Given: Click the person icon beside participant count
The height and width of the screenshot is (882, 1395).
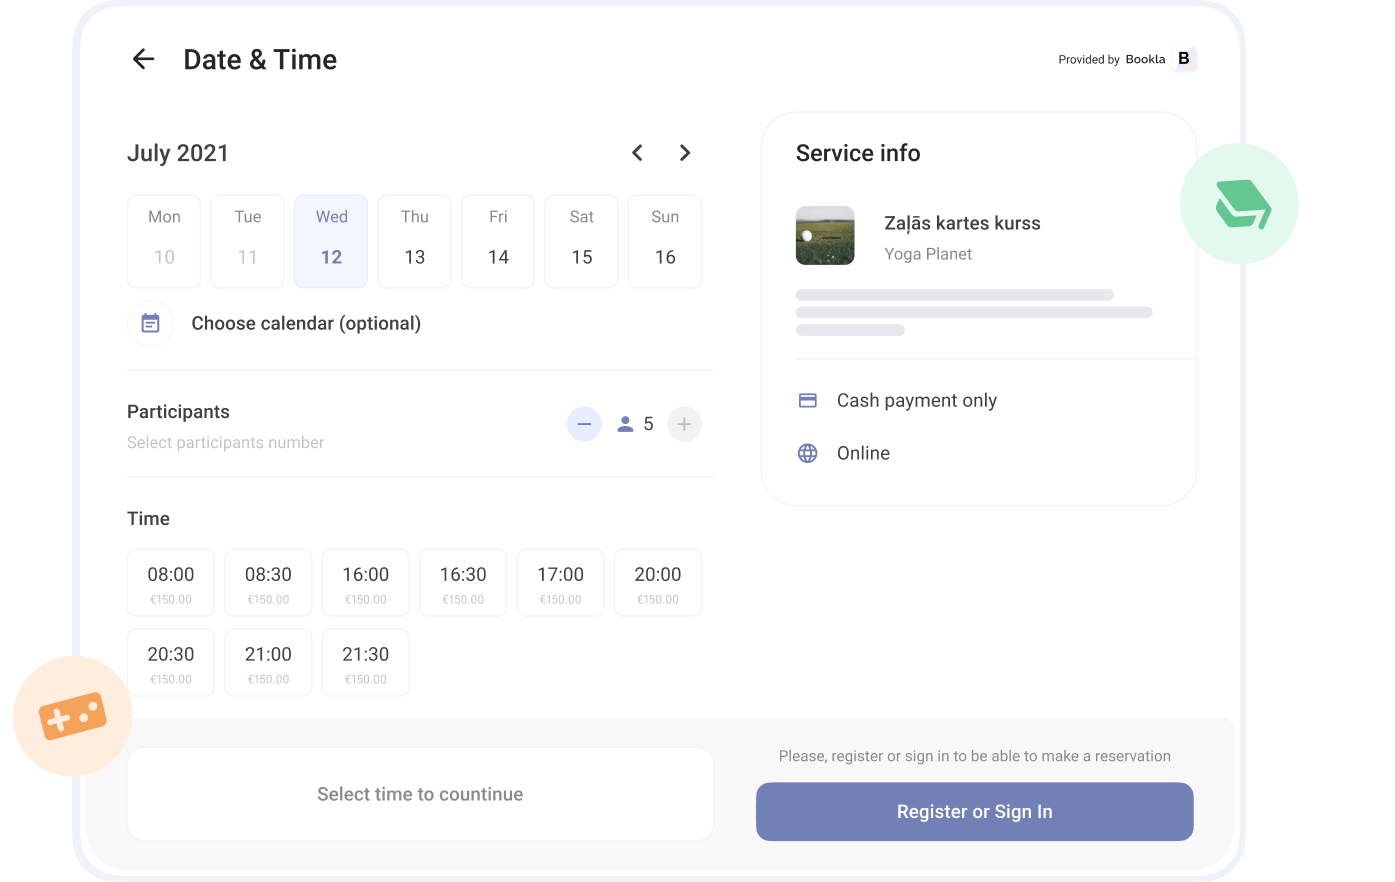Looking at the screenshot, I should pyautogui.click(x=625, y=424).
